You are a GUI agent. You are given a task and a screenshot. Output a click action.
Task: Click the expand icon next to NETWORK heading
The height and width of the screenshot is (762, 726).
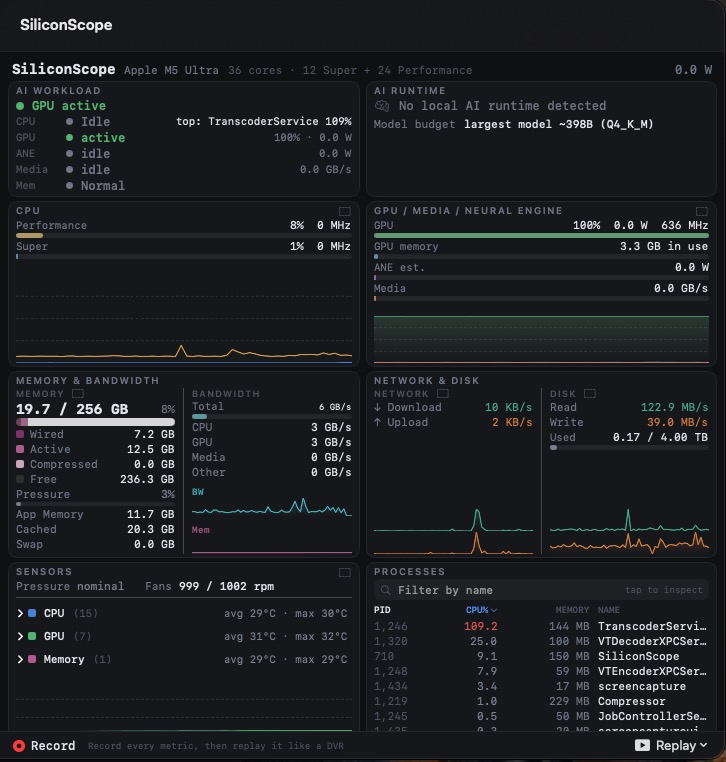(x=443, y=394)
